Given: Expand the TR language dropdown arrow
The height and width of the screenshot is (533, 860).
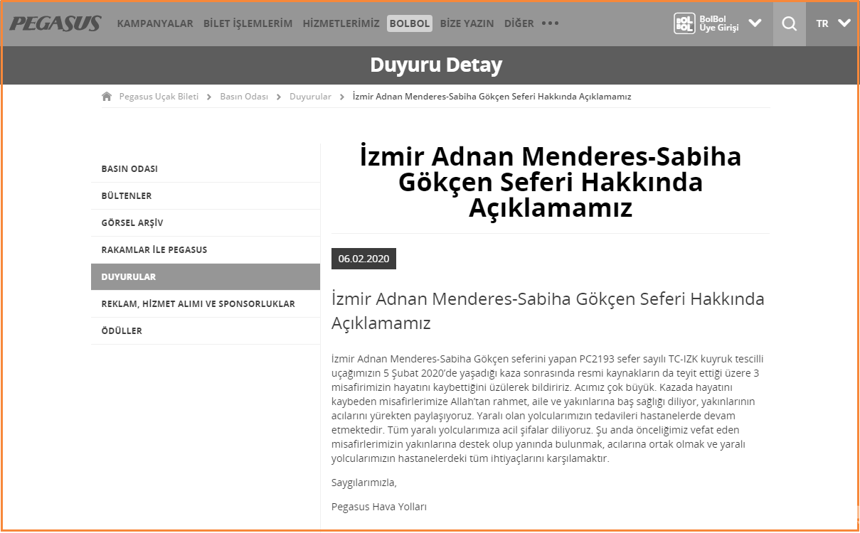Looking at the screenshot, I should [x=844, y=23].
